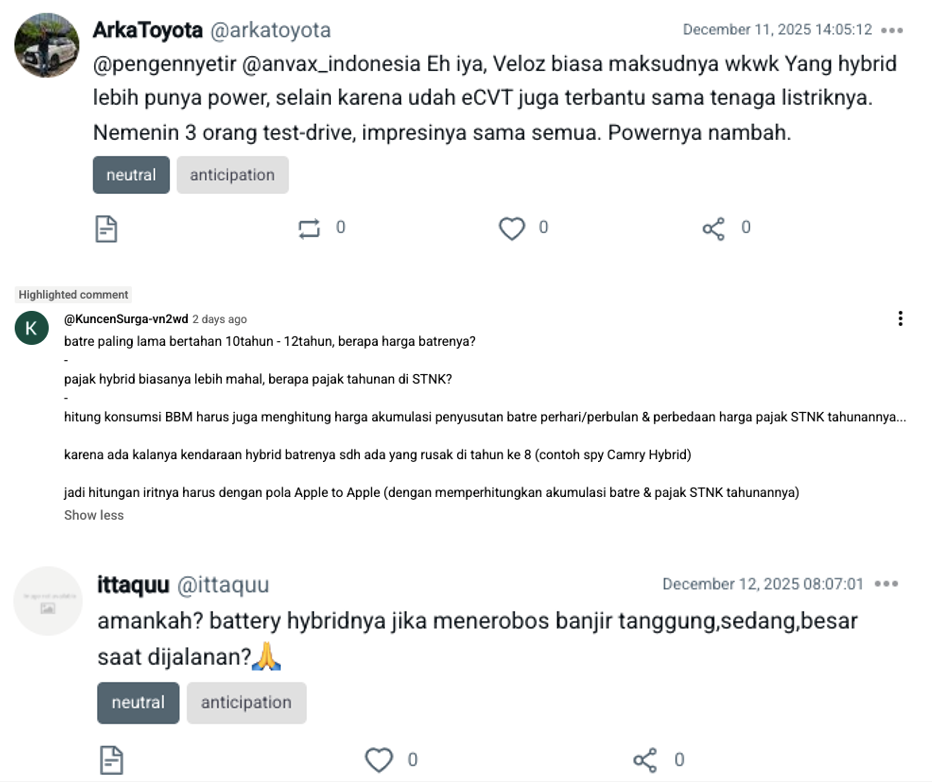Select neutral tag on ArkaToyota post

pos(131,175)
